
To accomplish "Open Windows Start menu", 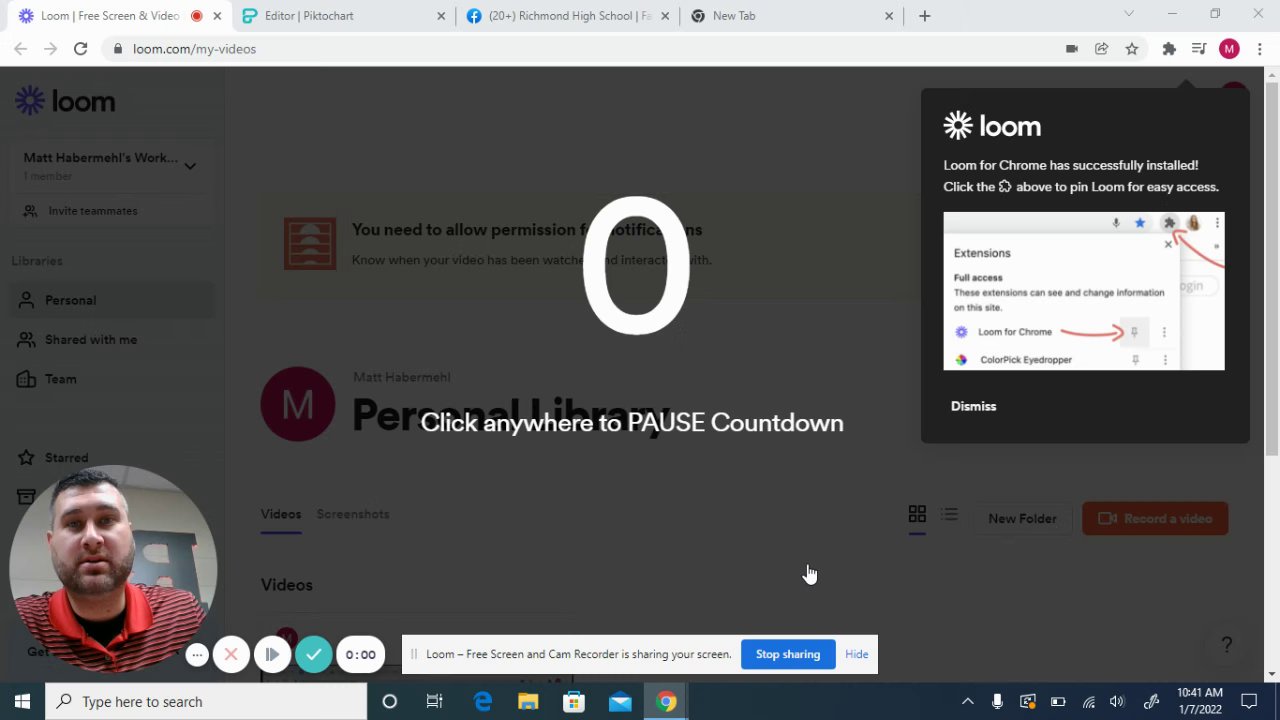I will [x=22, y=701].
